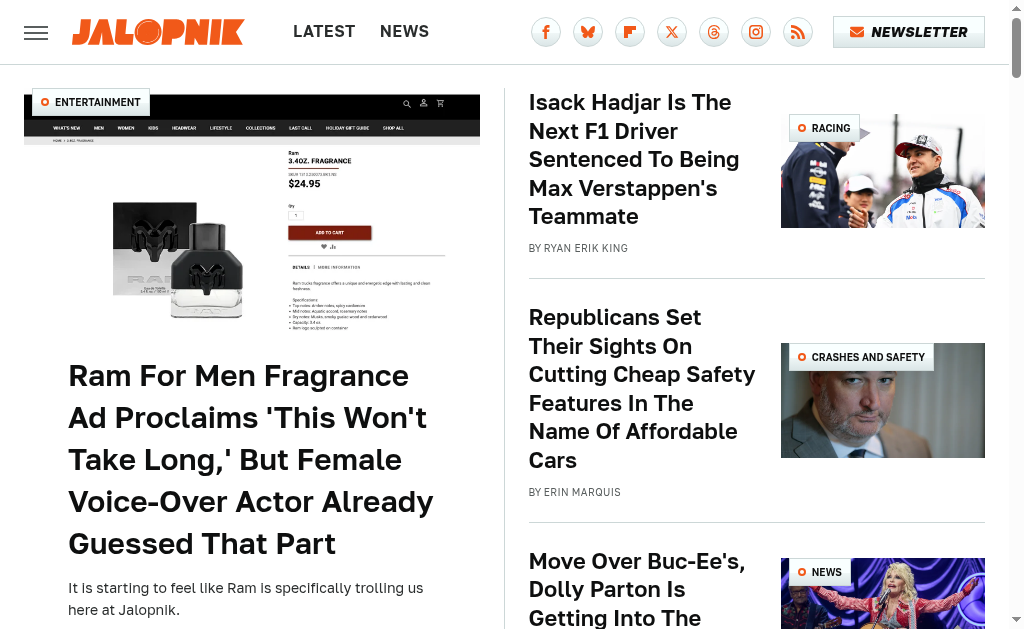Screen dimensions: 1024x629
Task: Subscribe via the Newsletter button
Action: [908, 32]
